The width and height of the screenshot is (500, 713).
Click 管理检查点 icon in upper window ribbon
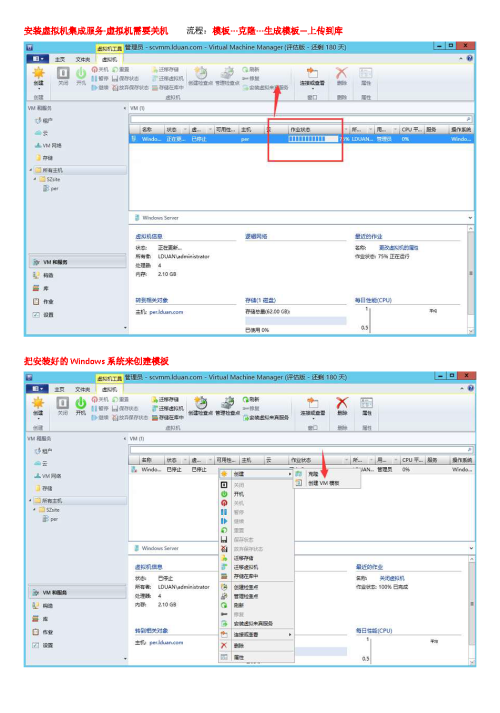click(227, 73)
